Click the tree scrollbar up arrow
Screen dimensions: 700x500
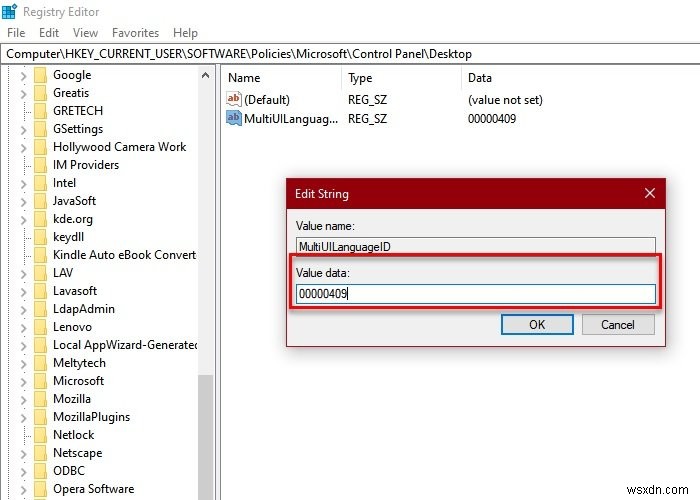tap(205, 75)
